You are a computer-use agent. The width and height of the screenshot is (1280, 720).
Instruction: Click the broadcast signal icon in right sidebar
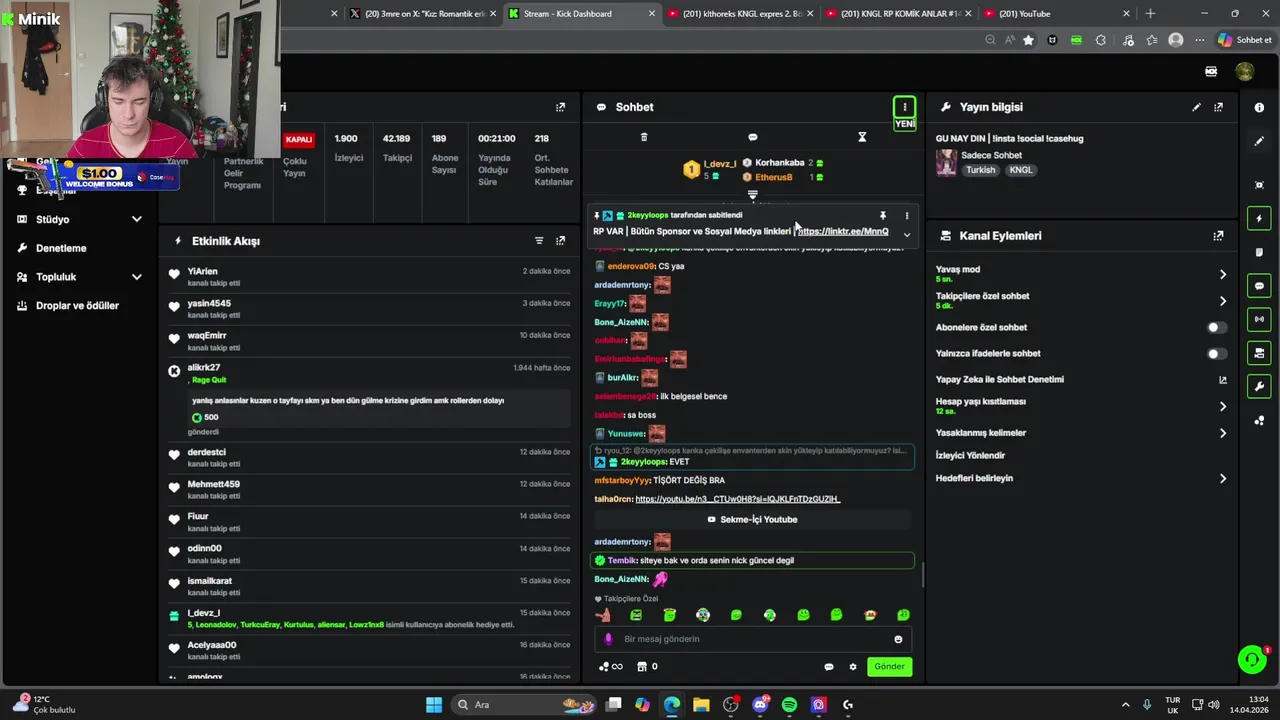coord(1259,320)
